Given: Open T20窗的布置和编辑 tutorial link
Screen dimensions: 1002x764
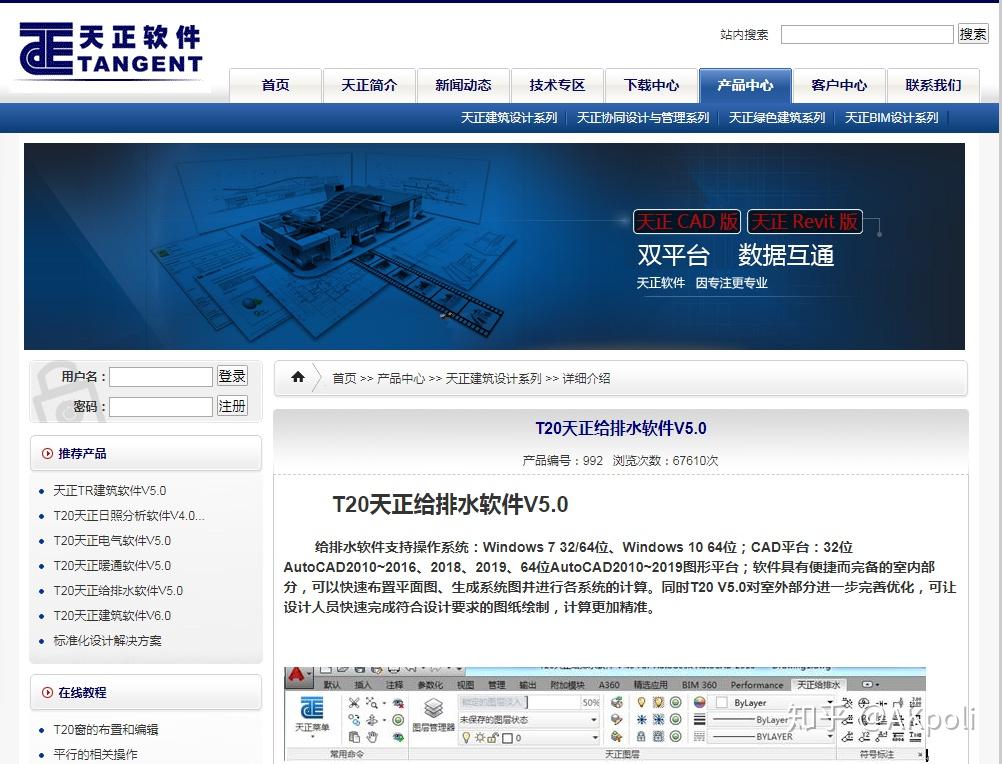Looking at the screenshot, I should coord(105,730).
